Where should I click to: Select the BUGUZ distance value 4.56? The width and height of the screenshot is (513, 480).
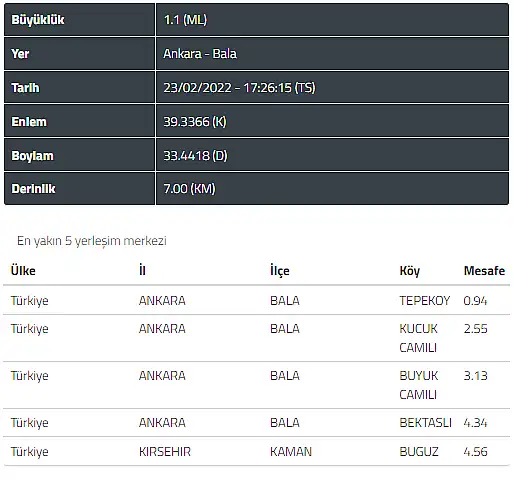(475, 452)
